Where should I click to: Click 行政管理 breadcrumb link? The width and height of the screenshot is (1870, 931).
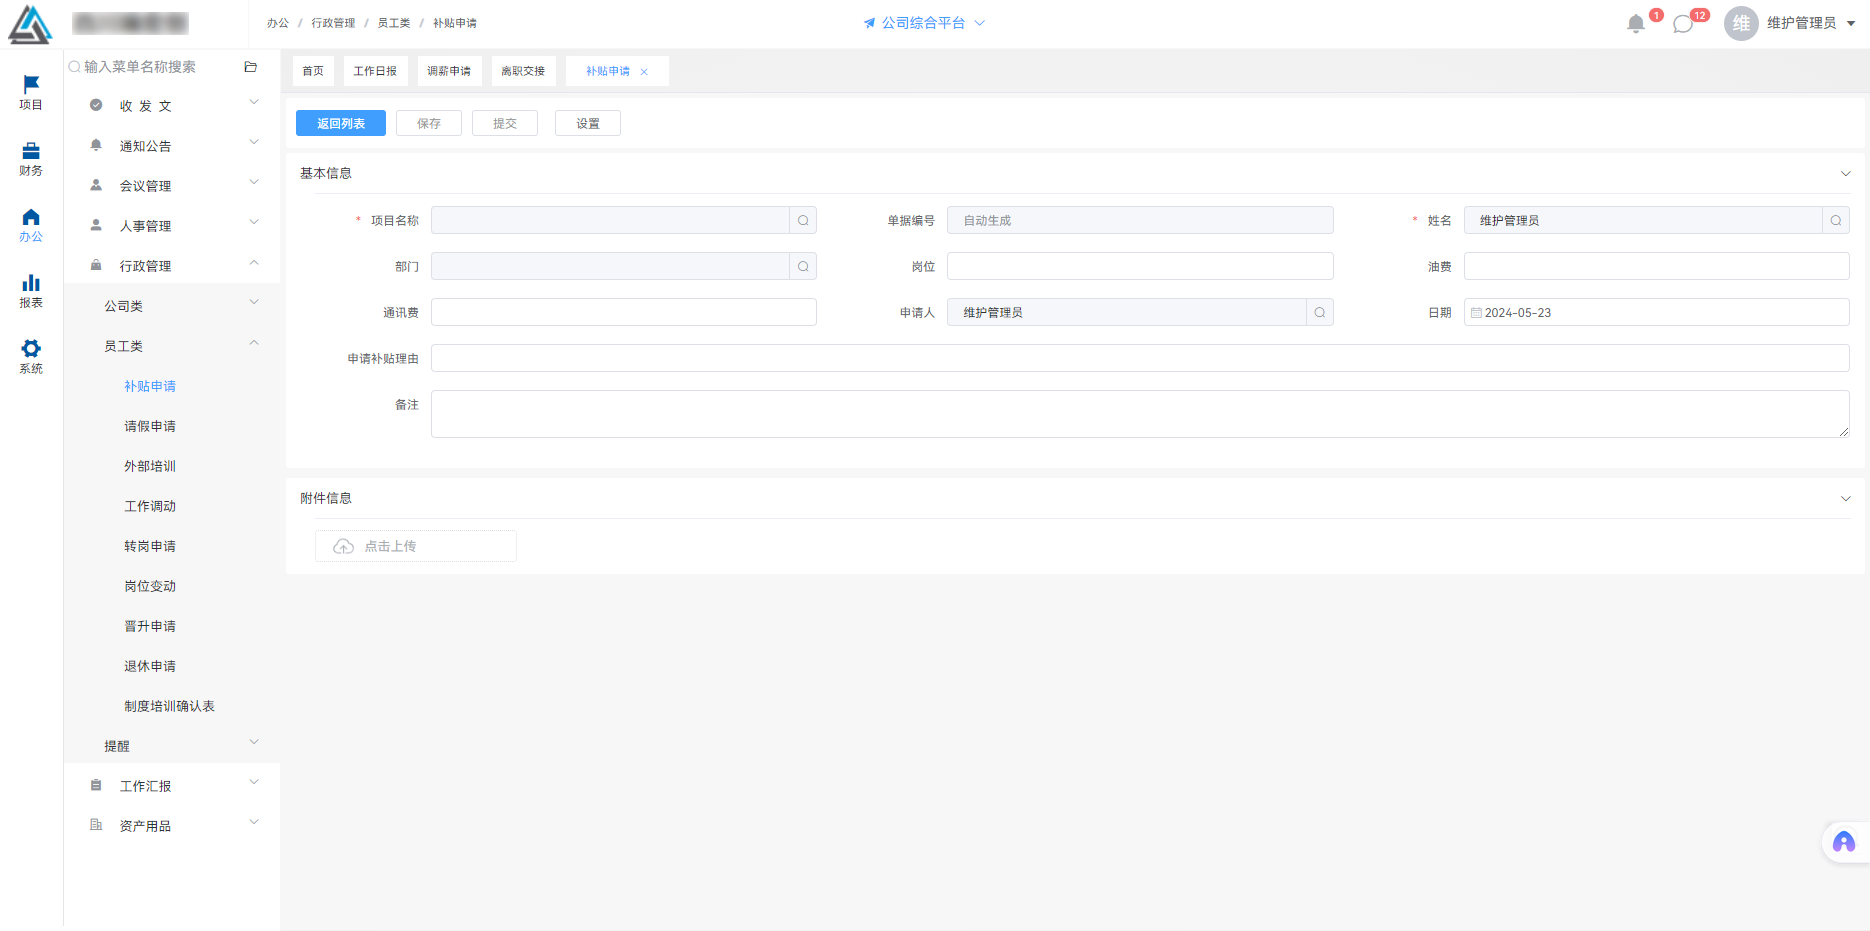333,23
